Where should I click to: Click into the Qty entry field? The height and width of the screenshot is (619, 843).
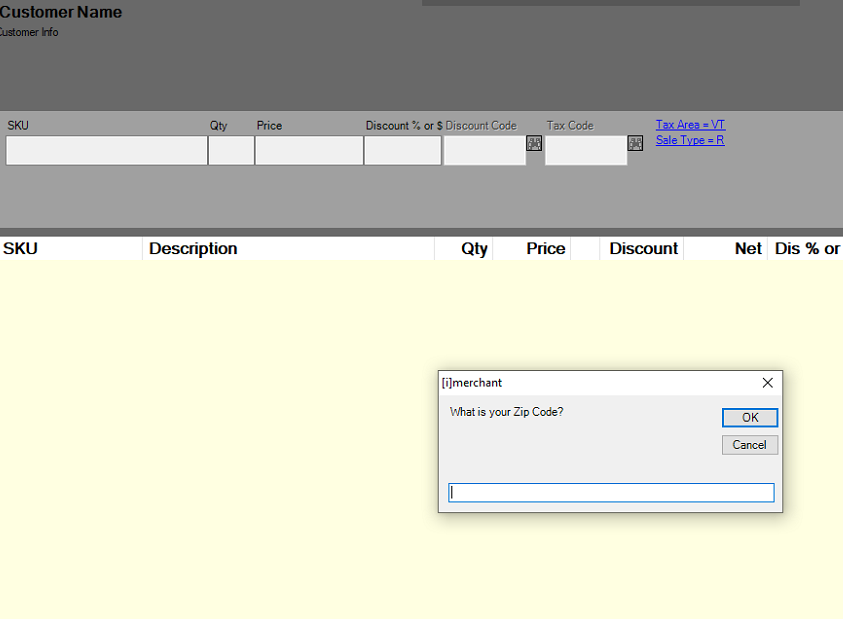coord(231,150)
